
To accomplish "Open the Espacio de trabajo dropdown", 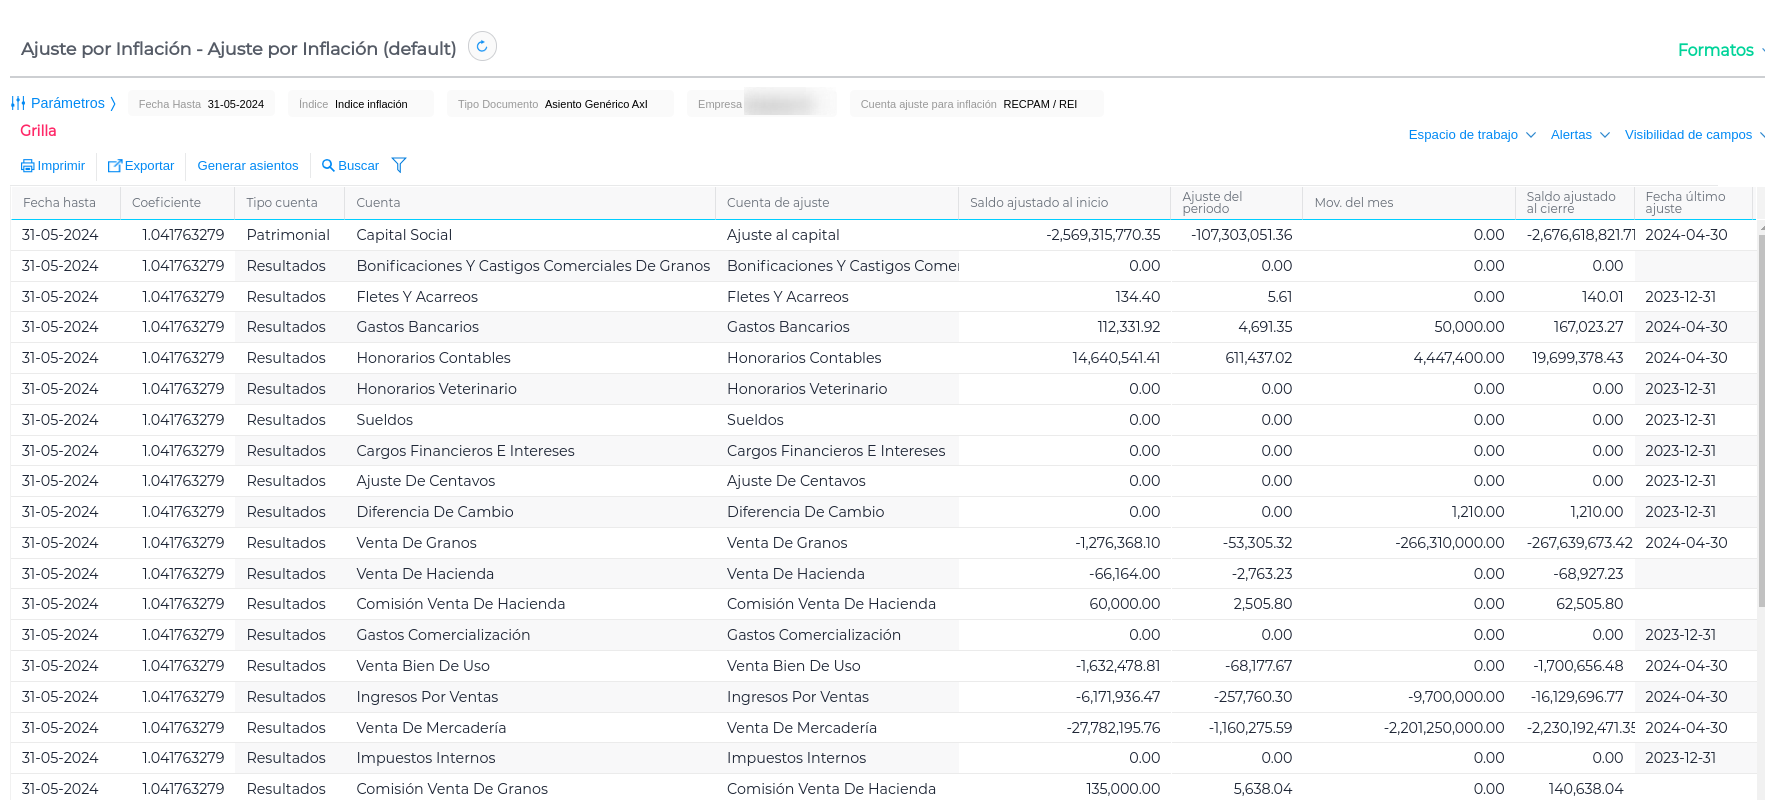I will (x=1471, y=135).
